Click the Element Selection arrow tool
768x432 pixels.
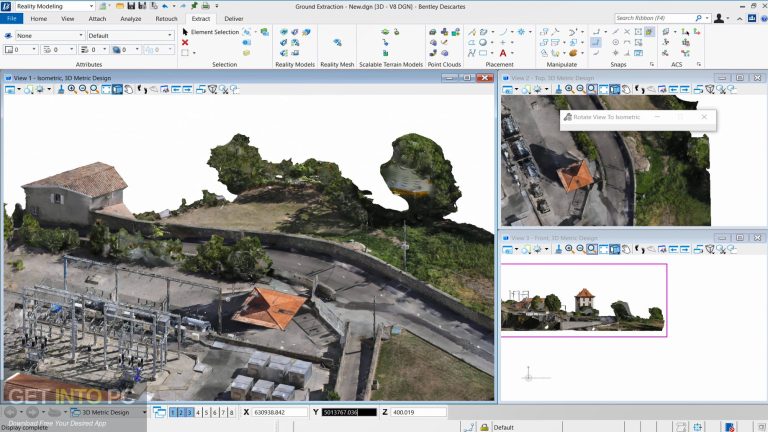[x=186, y=32]
